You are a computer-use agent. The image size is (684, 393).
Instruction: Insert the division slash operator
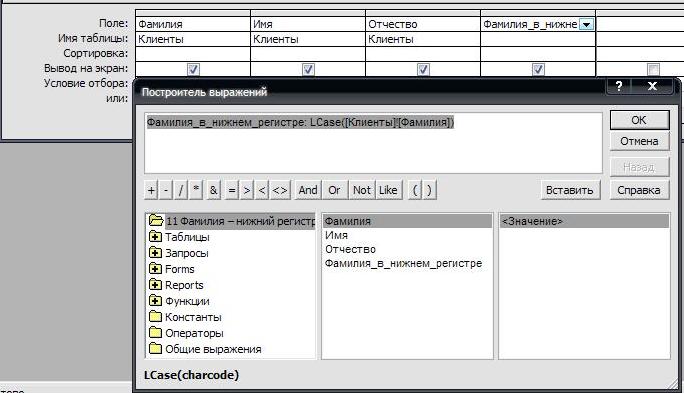[181, 190]
